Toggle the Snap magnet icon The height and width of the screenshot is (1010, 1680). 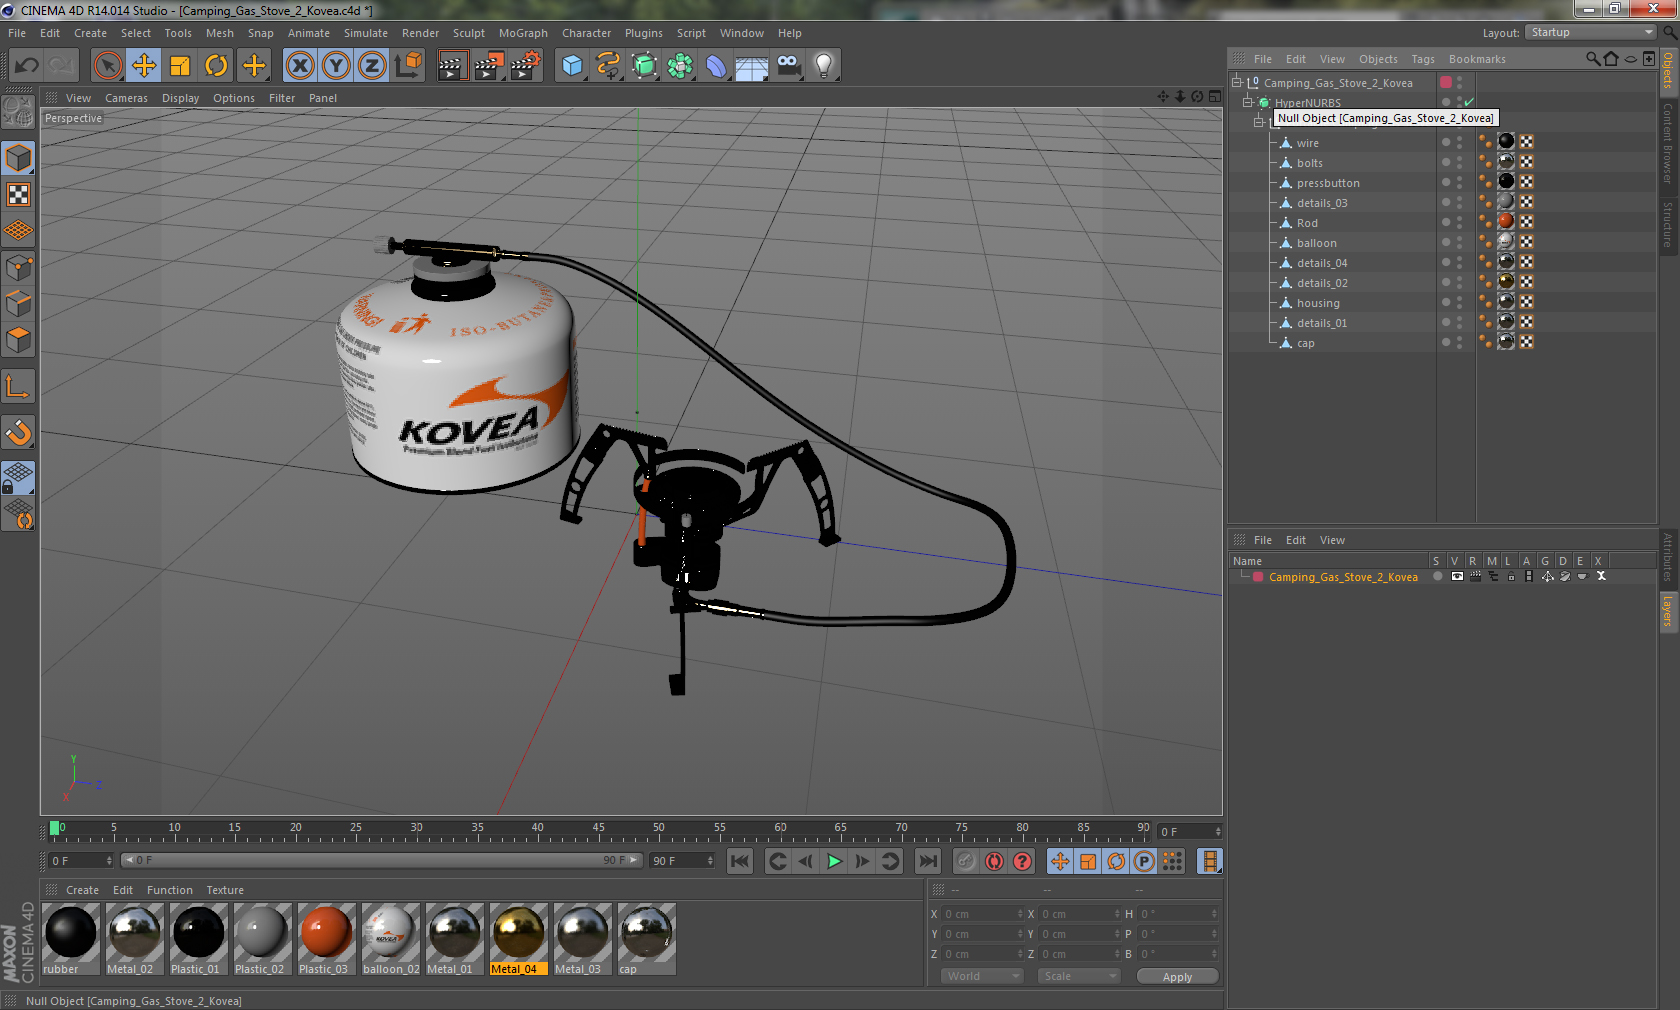coord(18,432)
